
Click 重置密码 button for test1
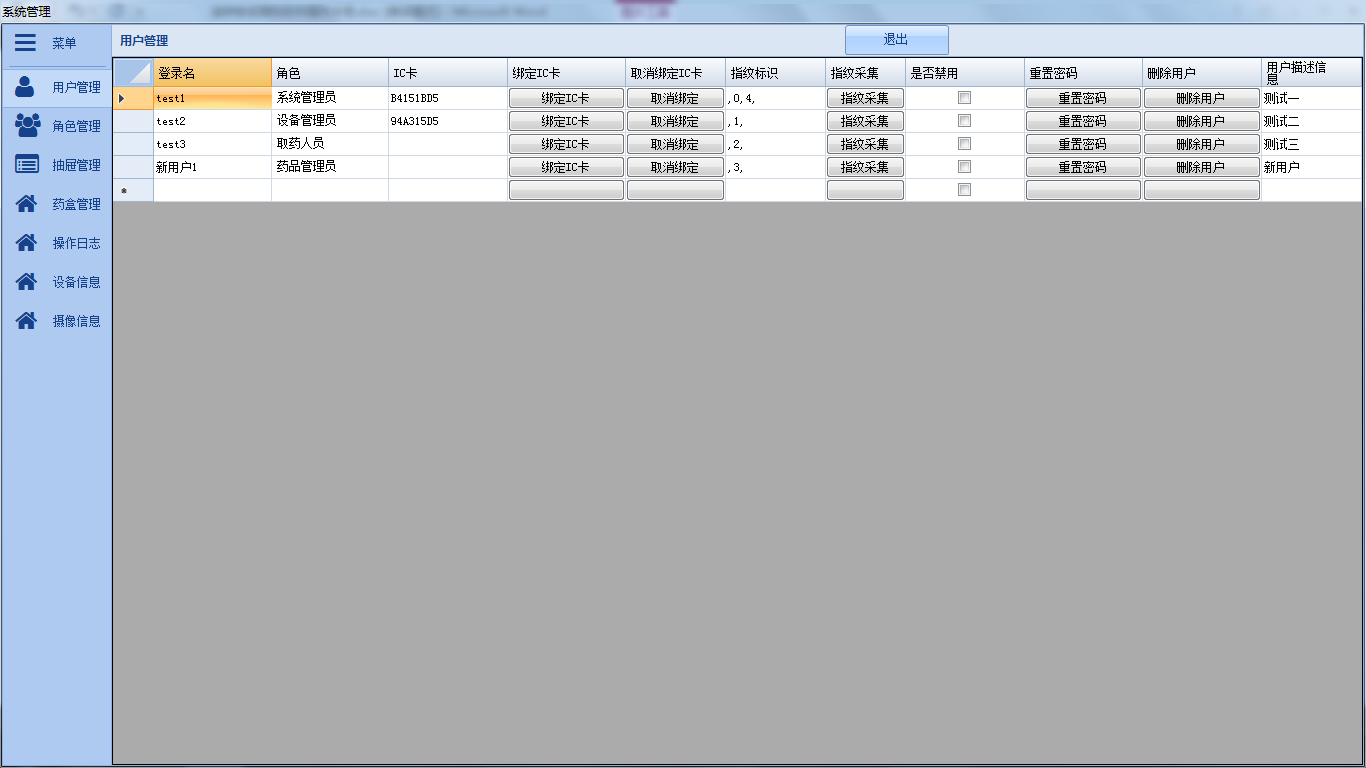pyautogui.click(x=1083, y=98)
